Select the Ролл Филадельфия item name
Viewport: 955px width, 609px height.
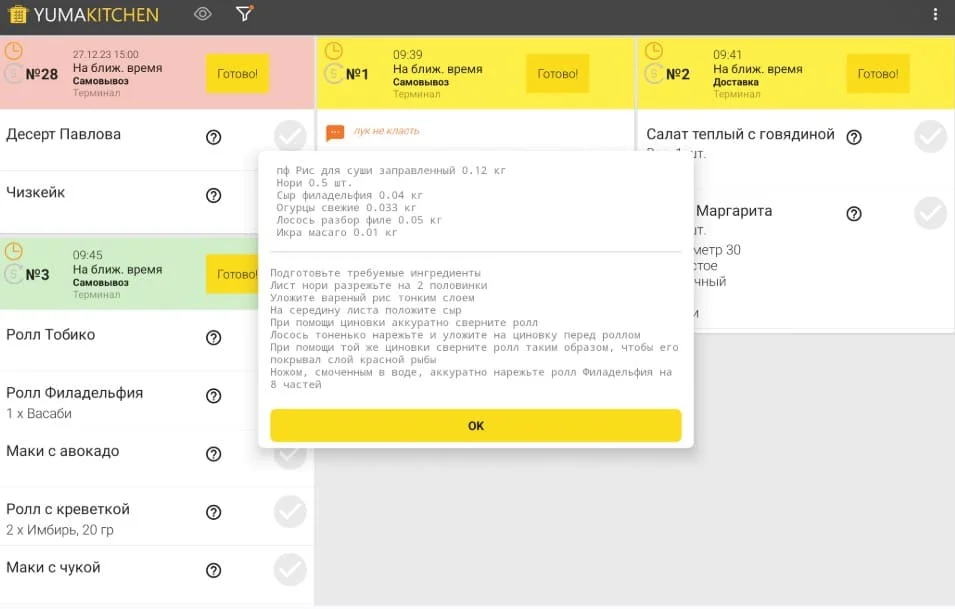coord(74,393)
